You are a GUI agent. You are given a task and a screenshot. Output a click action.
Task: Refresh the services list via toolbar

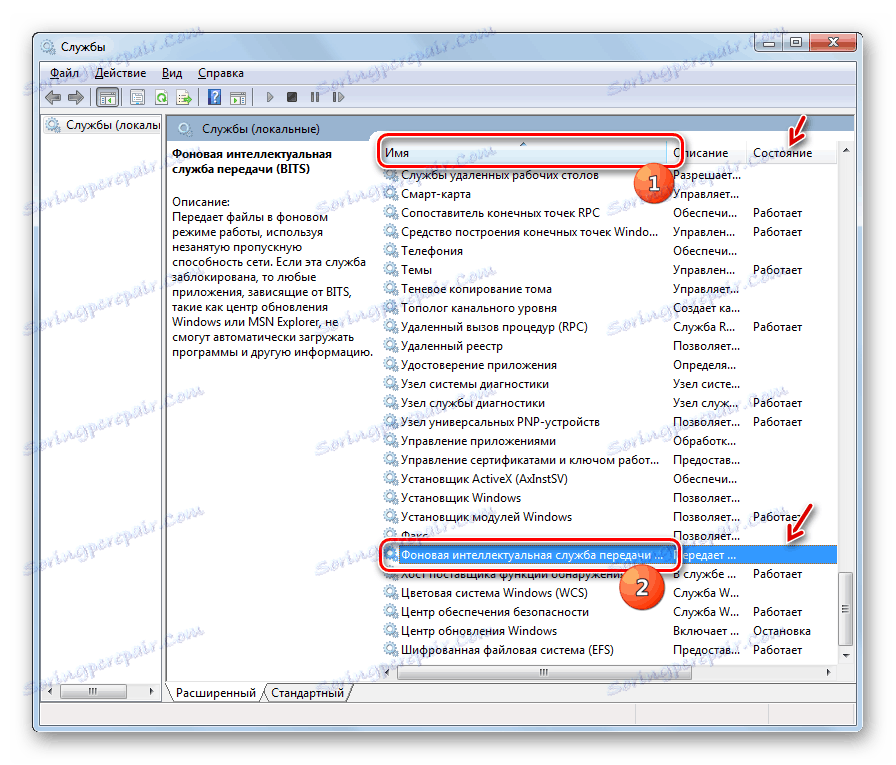[161, 98]
